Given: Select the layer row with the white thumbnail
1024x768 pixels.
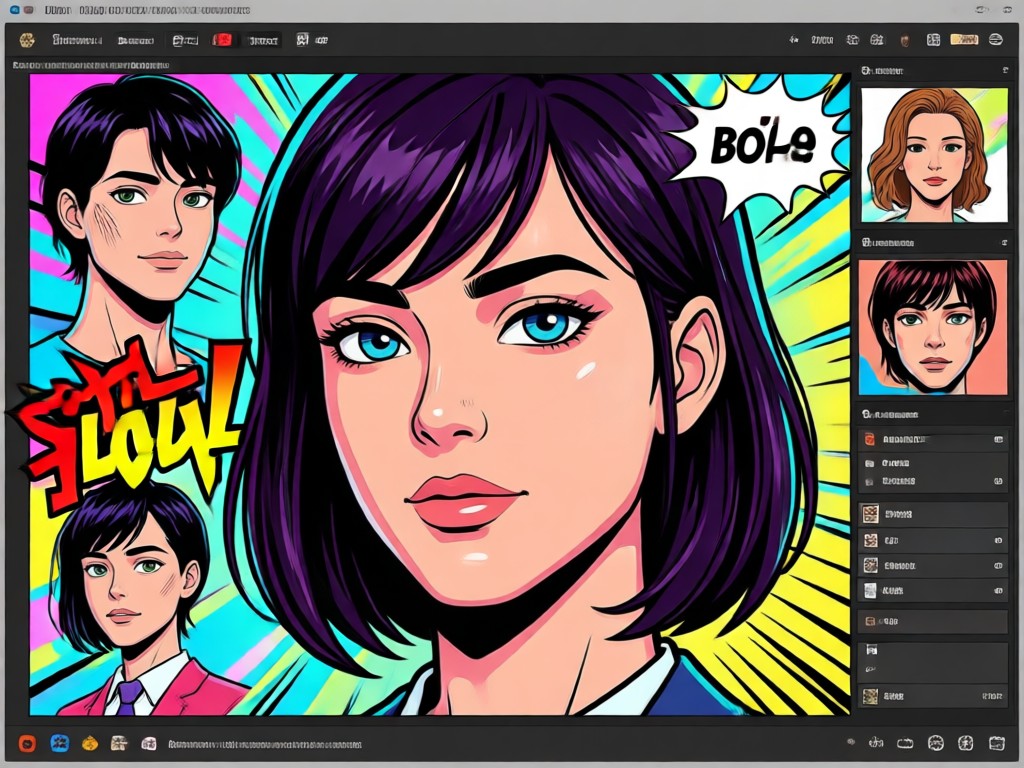Looking at the screenshot, I should point(933,590).
